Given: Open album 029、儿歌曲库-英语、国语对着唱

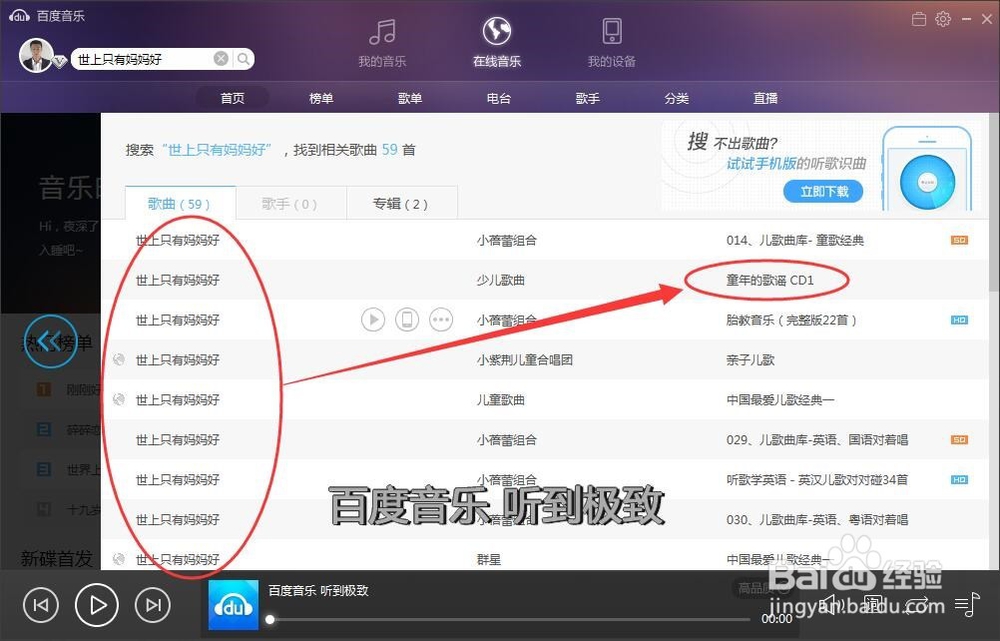Looking at the screenshot, I should coord(817,439).
